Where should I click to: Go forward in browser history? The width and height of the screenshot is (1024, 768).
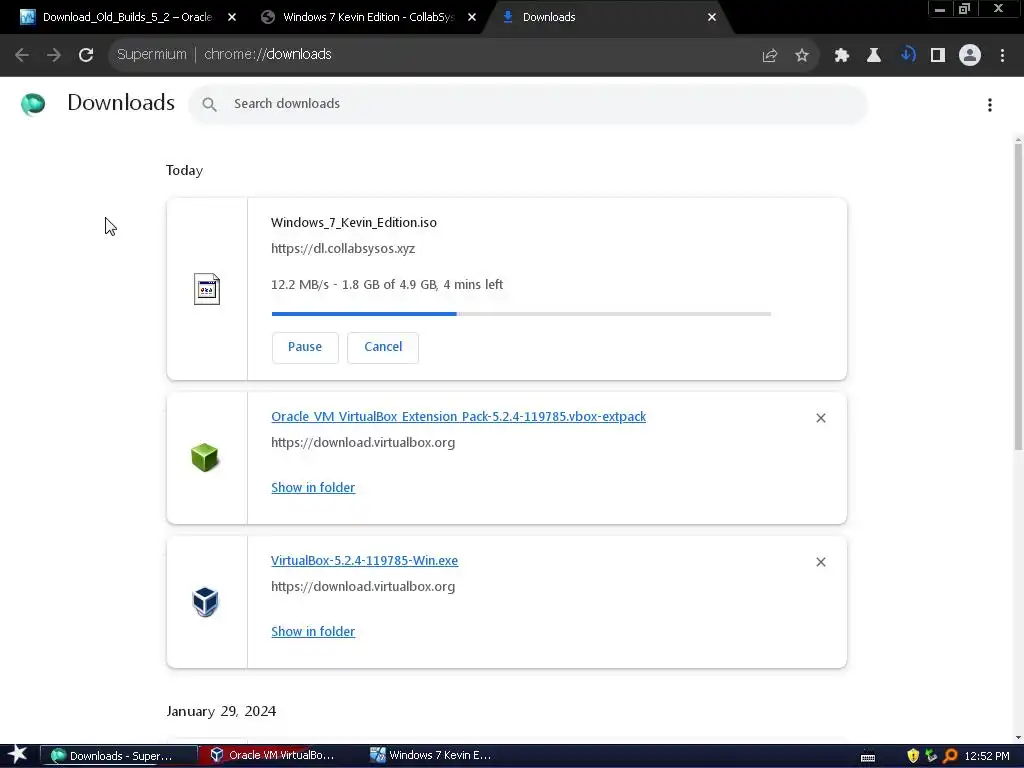(54, 55)
